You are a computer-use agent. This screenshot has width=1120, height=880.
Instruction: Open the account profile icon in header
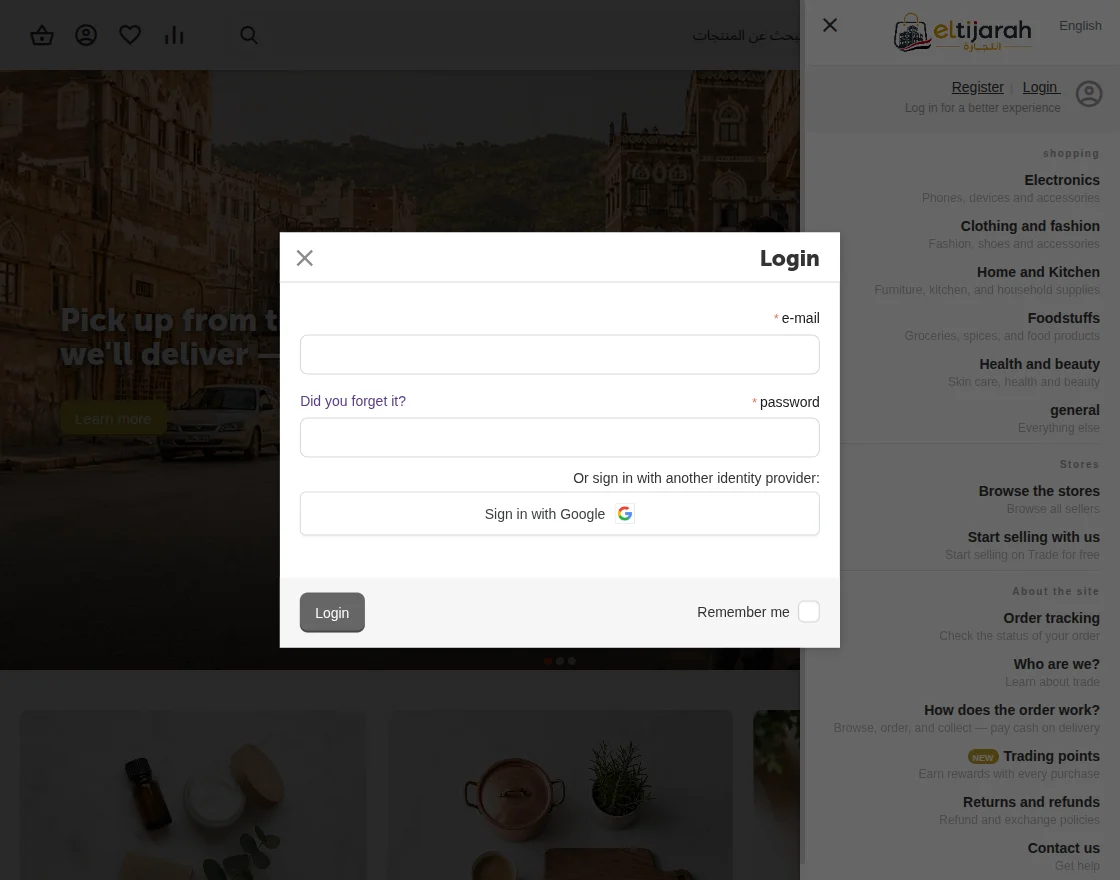click(86, 35)
